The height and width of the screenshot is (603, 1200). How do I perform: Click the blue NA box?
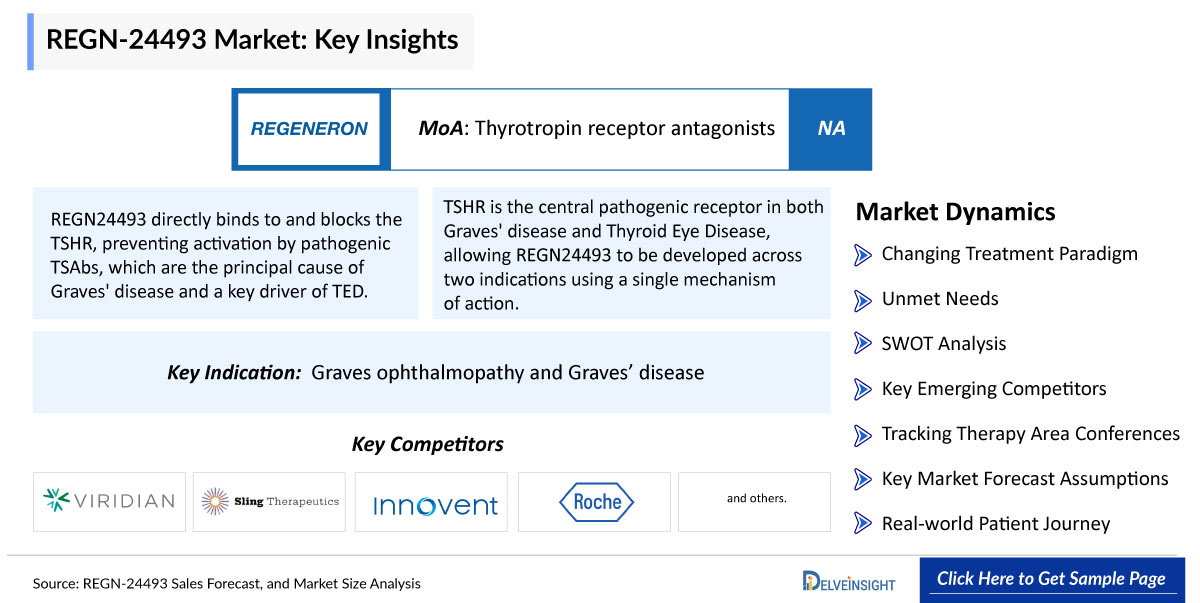[831, 129]
